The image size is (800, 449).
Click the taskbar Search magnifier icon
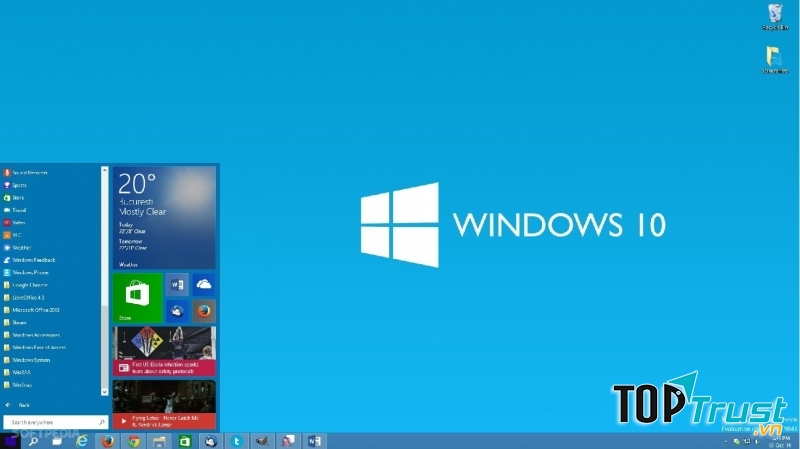pyautogui.click(x=33, y=441)
